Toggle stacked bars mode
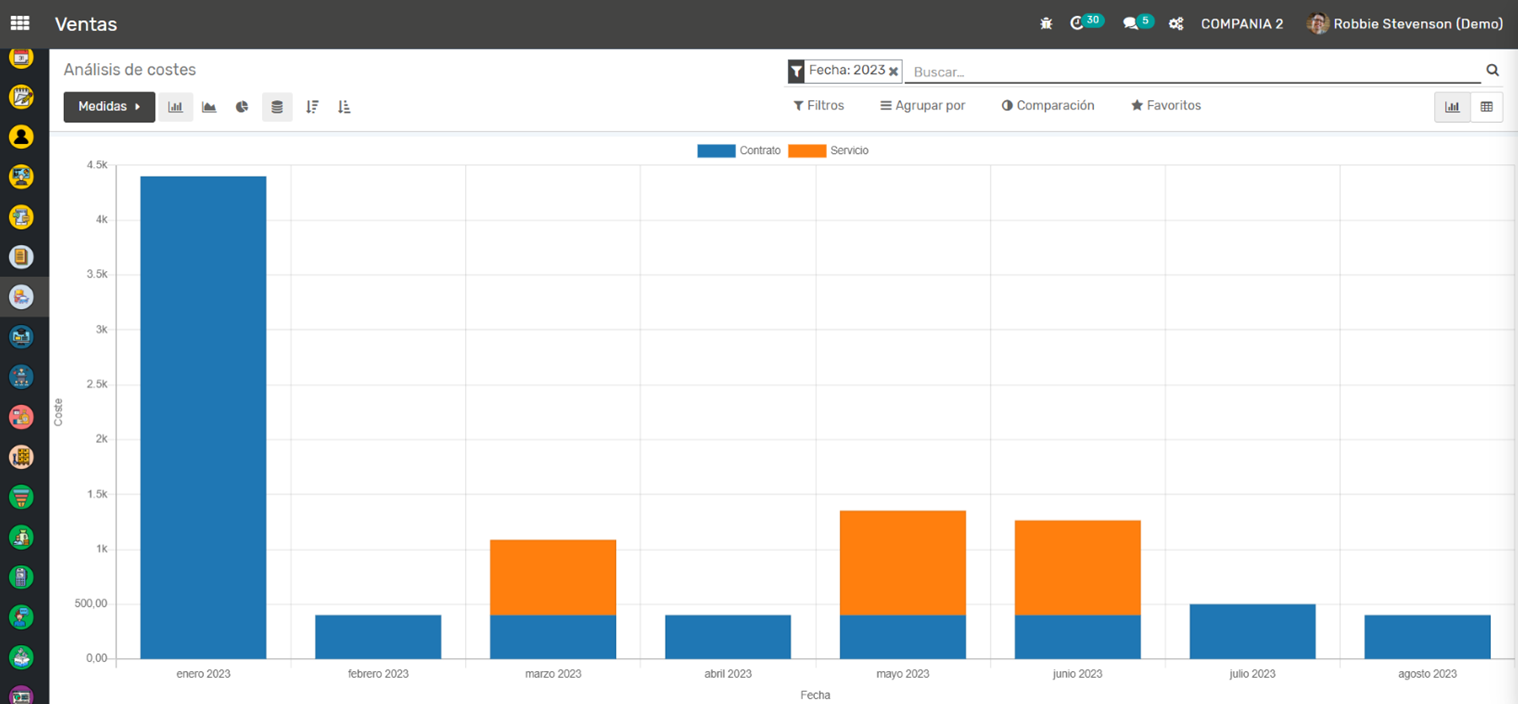Image resolution: width=1518 pixels, height=704 pixels. tap(277, 107)
